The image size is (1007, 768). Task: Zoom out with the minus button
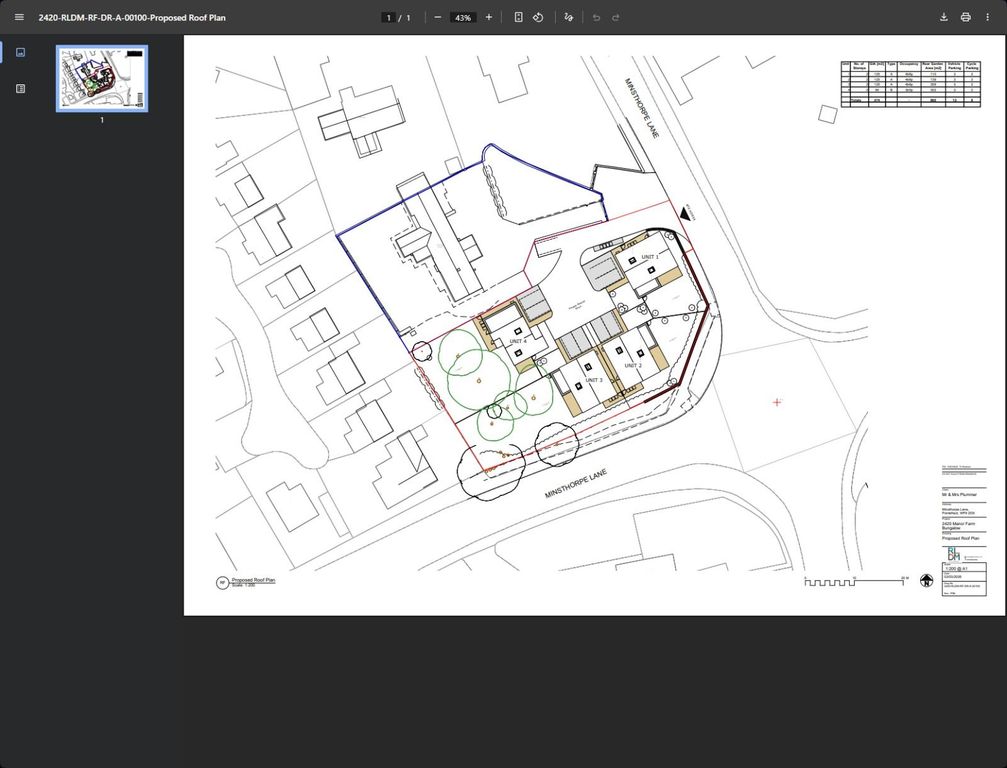click(438, 17)
